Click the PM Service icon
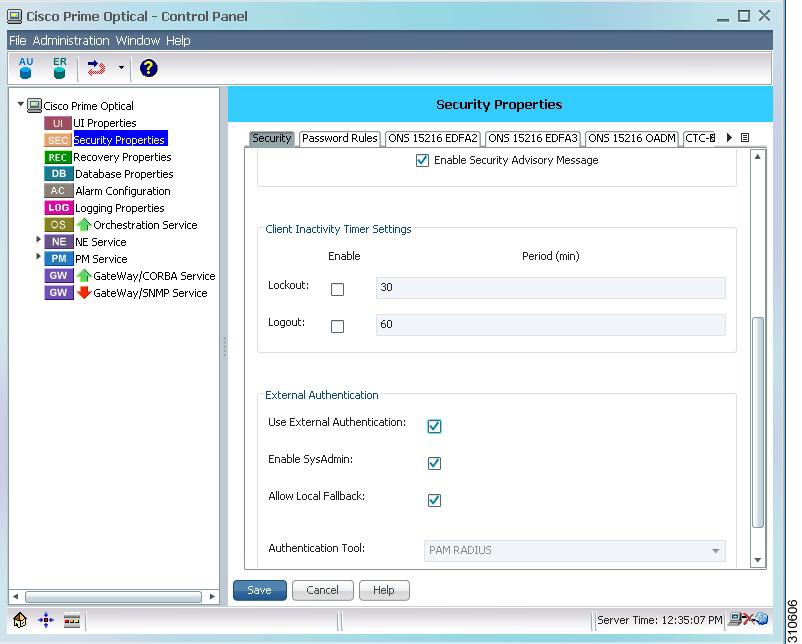The height and width of the screenshot is (644, 802). tap(58, 259)
